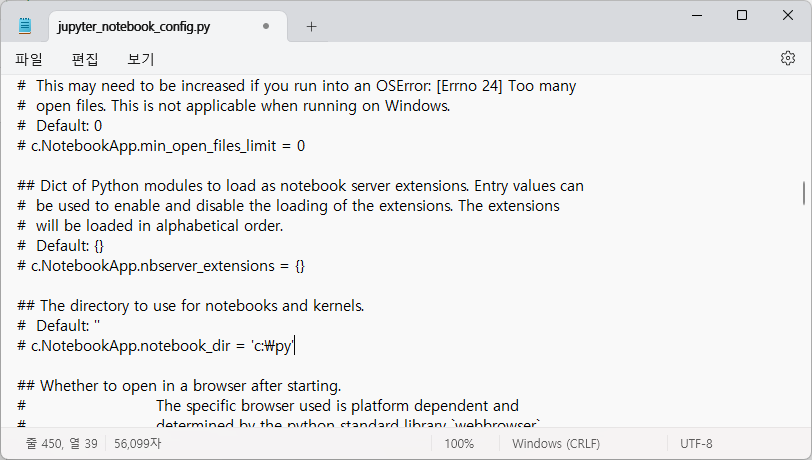This screenshot has height=460, width=812.
Task: Place cursor in the min_open_files_limit line
Action: tap(161, 146)
